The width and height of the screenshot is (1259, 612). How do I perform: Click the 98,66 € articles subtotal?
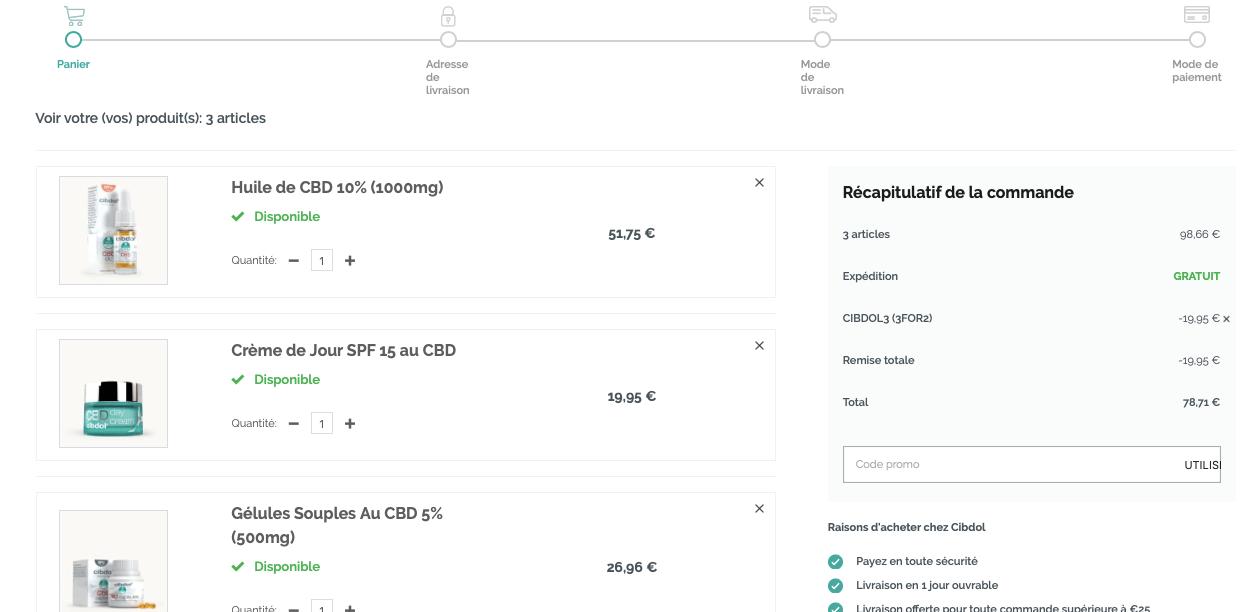(1200, 234)
